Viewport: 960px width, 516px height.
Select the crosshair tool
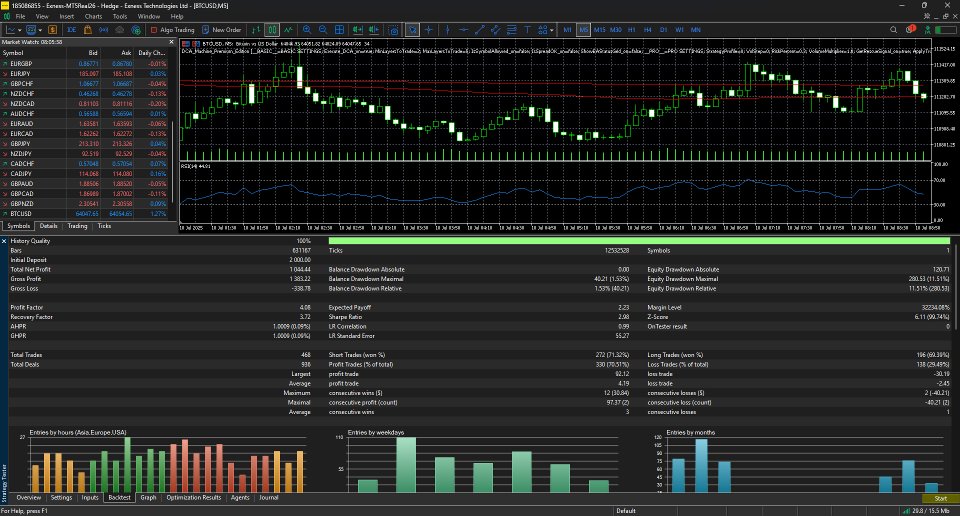(x=429, y=29)
